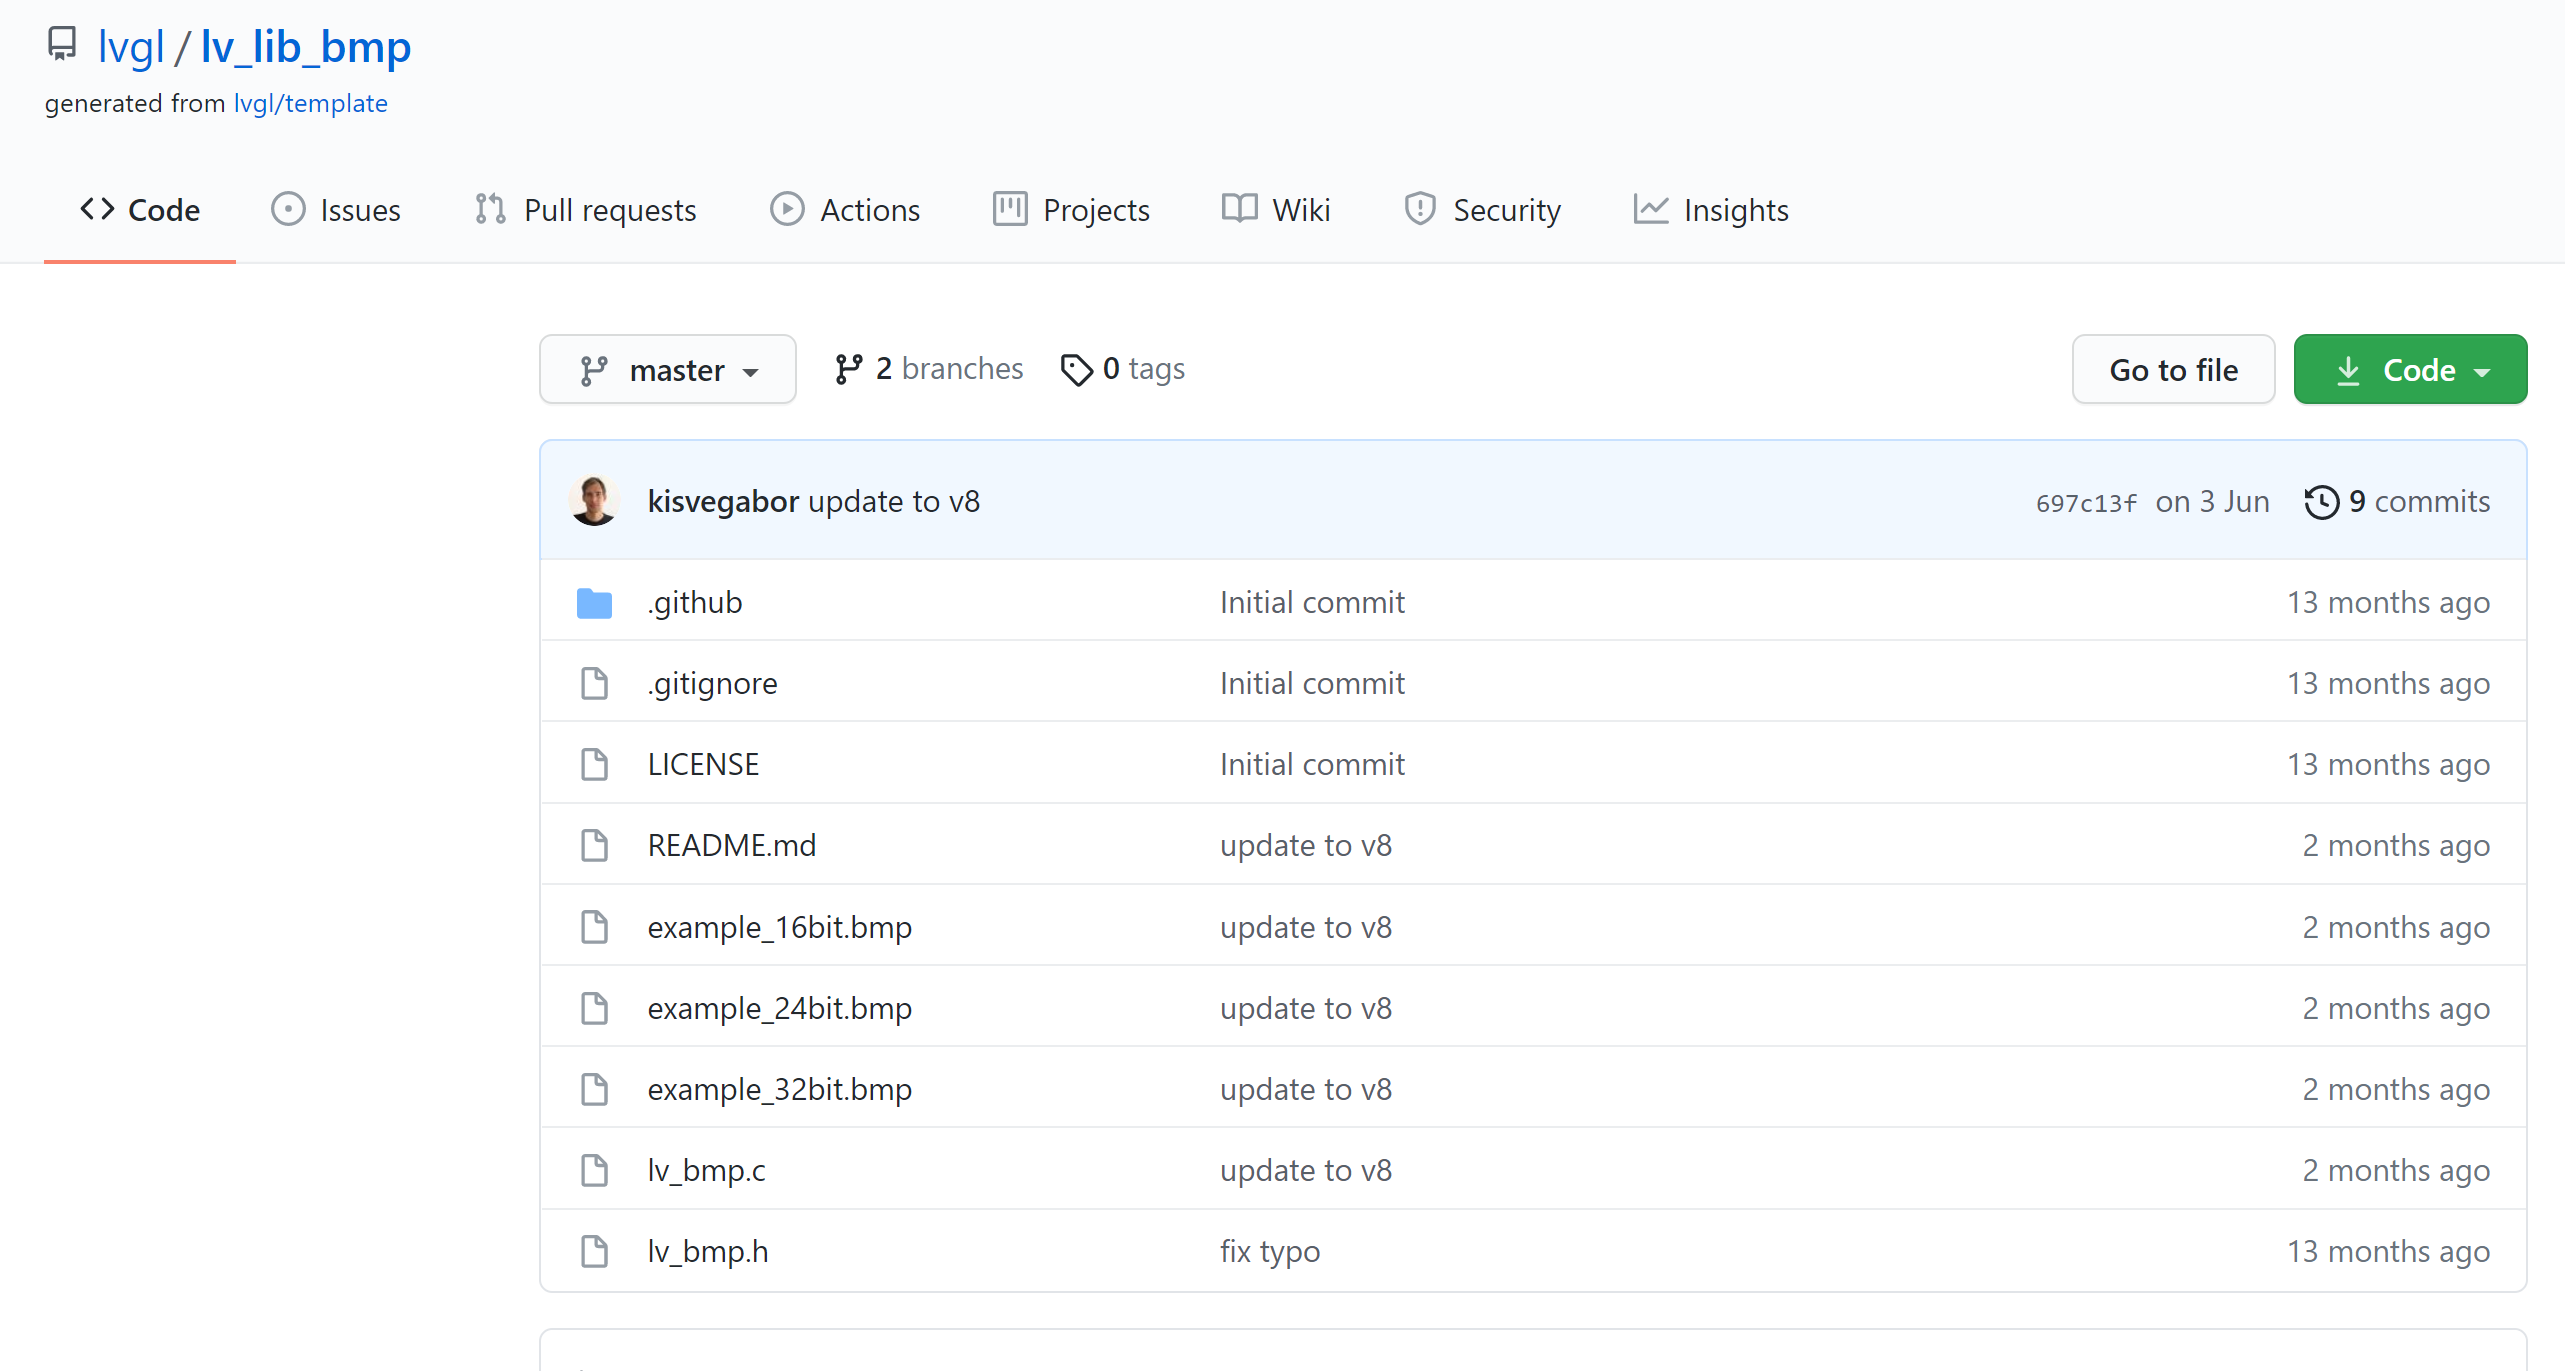Click the repository book icon beside lvgl
Screen dimensions: 2565x1371
[62, 45]
